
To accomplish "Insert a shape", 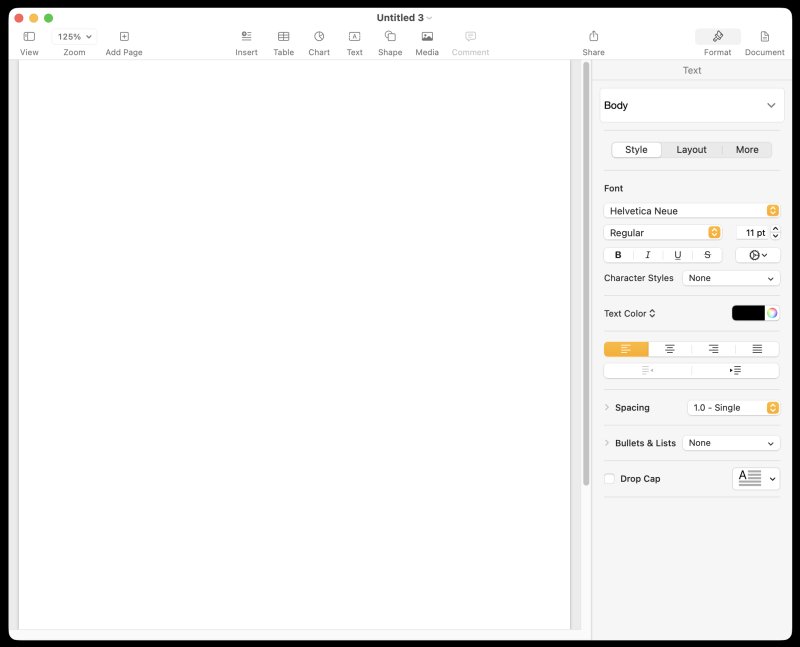I will point(390,37).
